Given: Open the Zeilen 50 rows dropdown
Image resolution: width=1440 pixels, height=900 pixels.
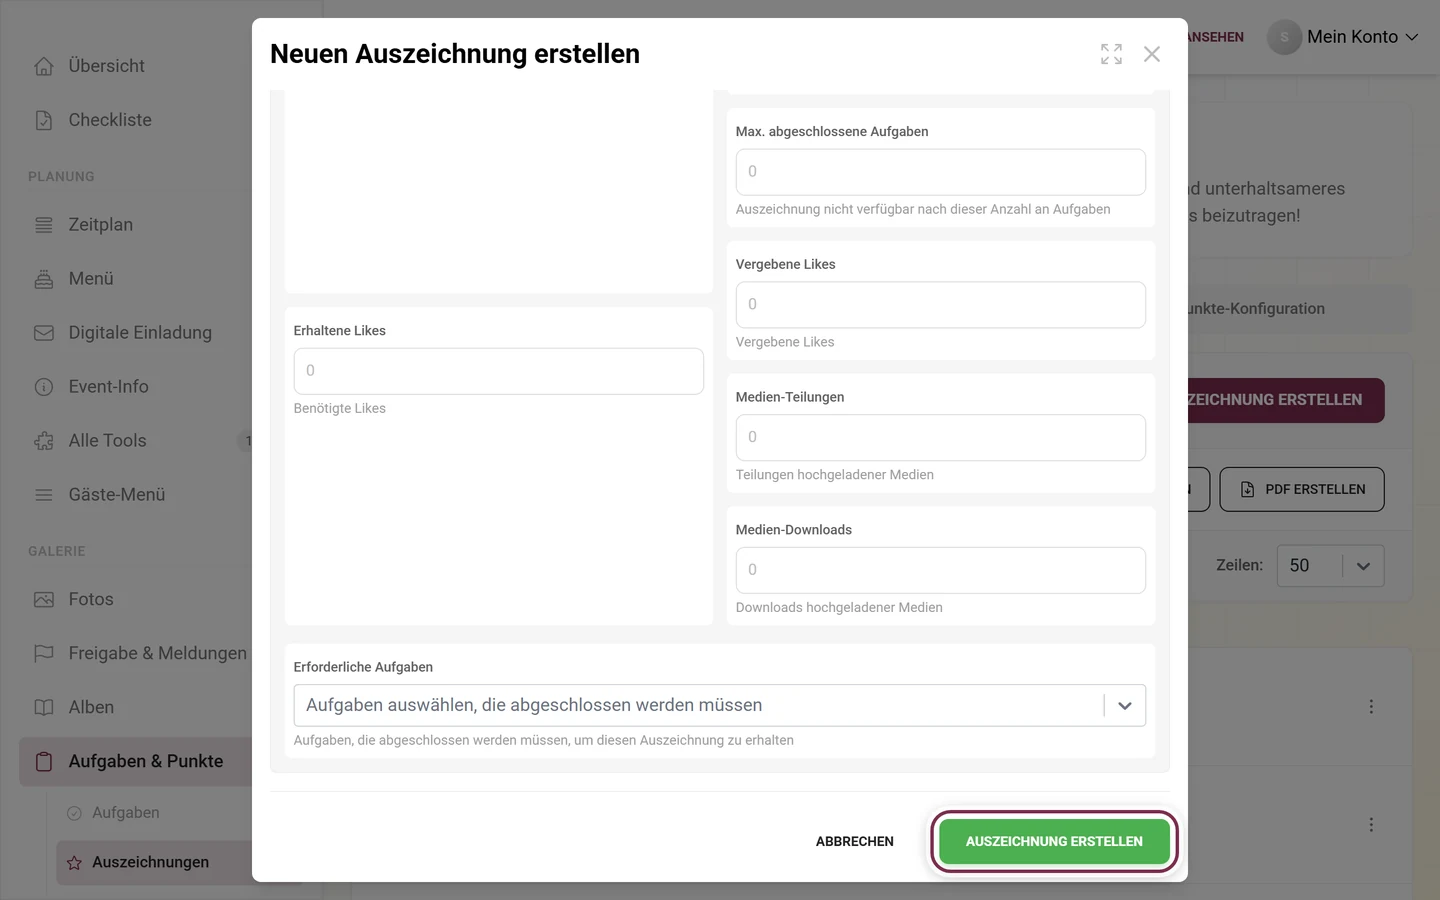Looking at the screenshot, I should [1330, 566].
